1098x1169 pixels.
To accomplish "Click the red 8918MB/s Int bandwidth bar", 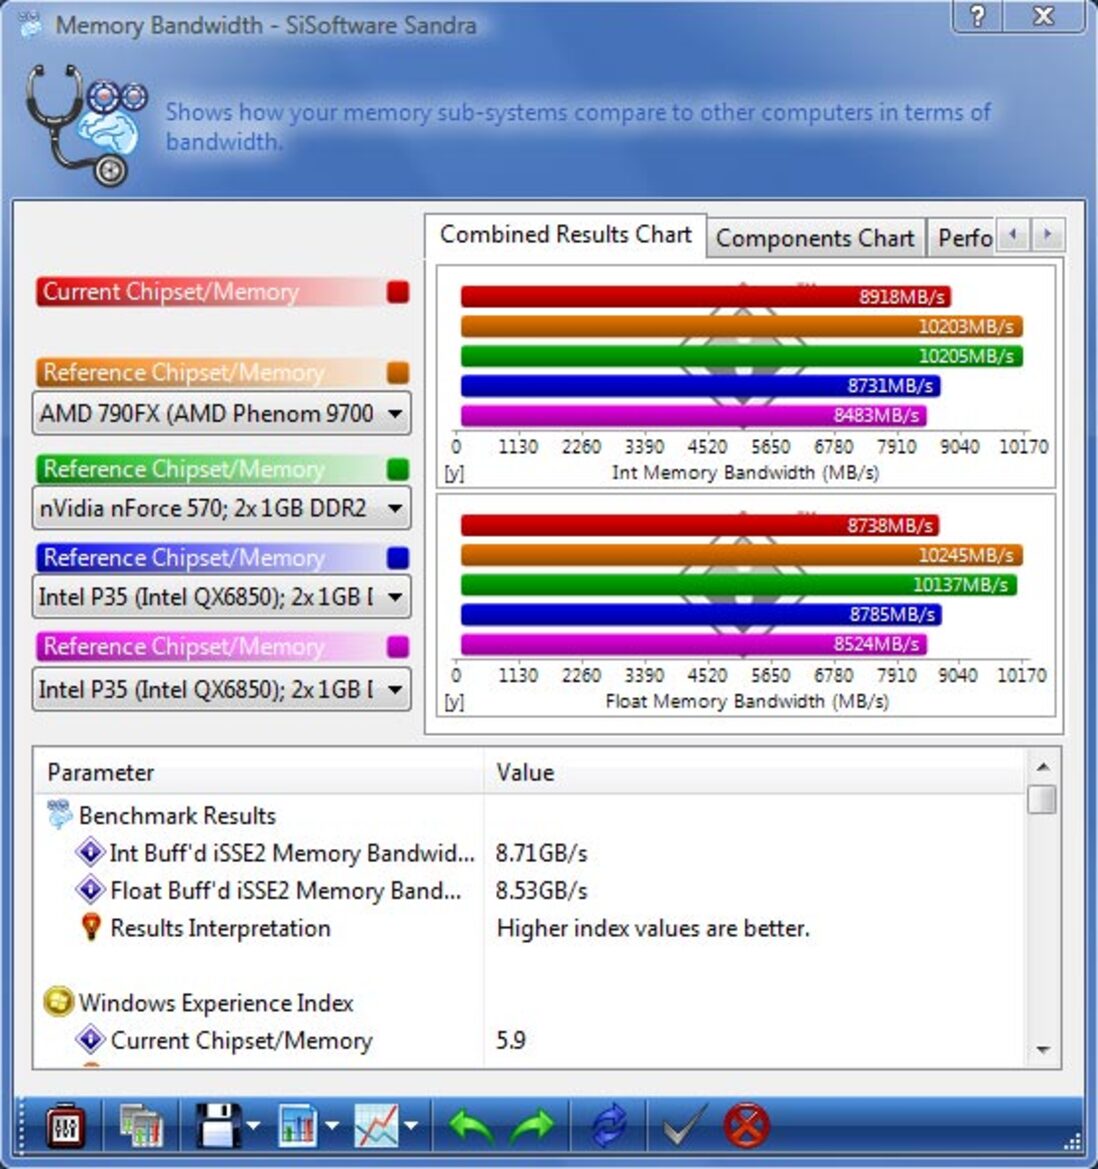I will tap(705, 297).
